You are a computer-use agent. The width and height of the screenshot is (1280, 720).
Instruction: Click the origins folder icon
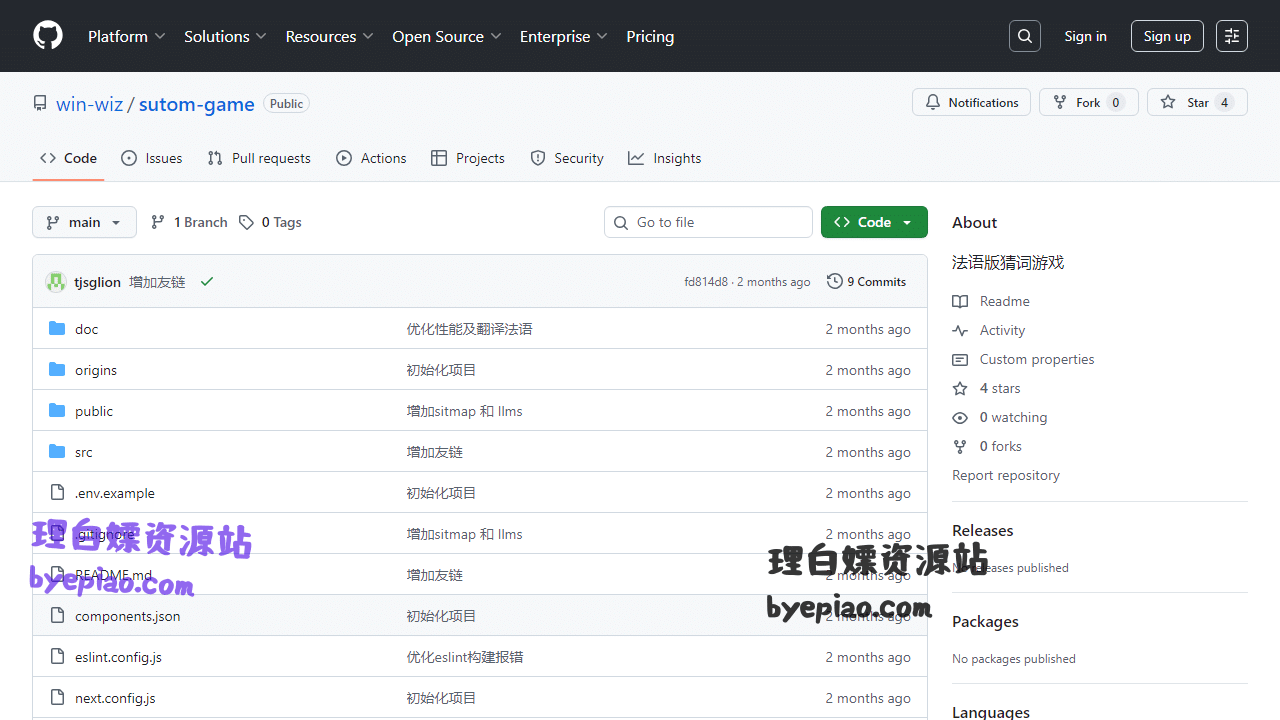pyautogui.click(x=57, y=370)
